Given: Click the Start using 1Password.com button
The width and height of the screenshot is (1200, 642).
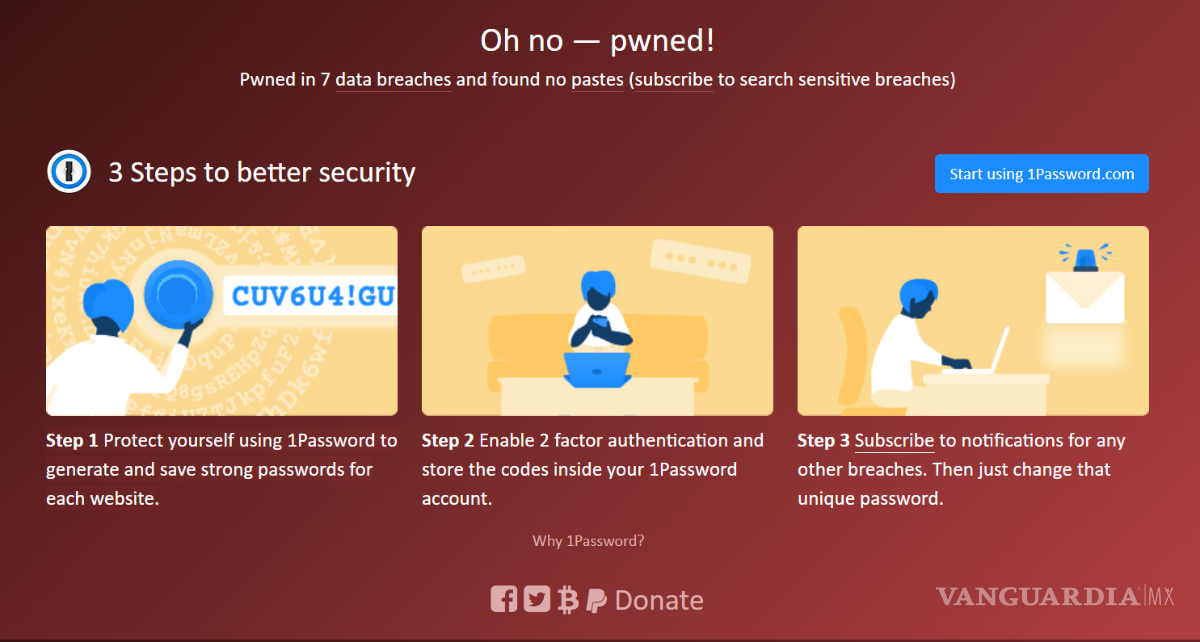Looking at the screenshot, I should coord(1041,173).
